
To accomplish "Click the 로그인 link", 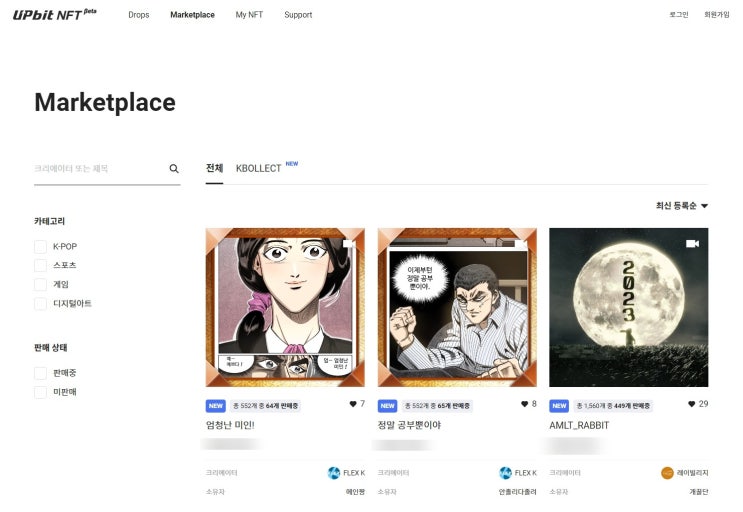I will coord(679,15).
